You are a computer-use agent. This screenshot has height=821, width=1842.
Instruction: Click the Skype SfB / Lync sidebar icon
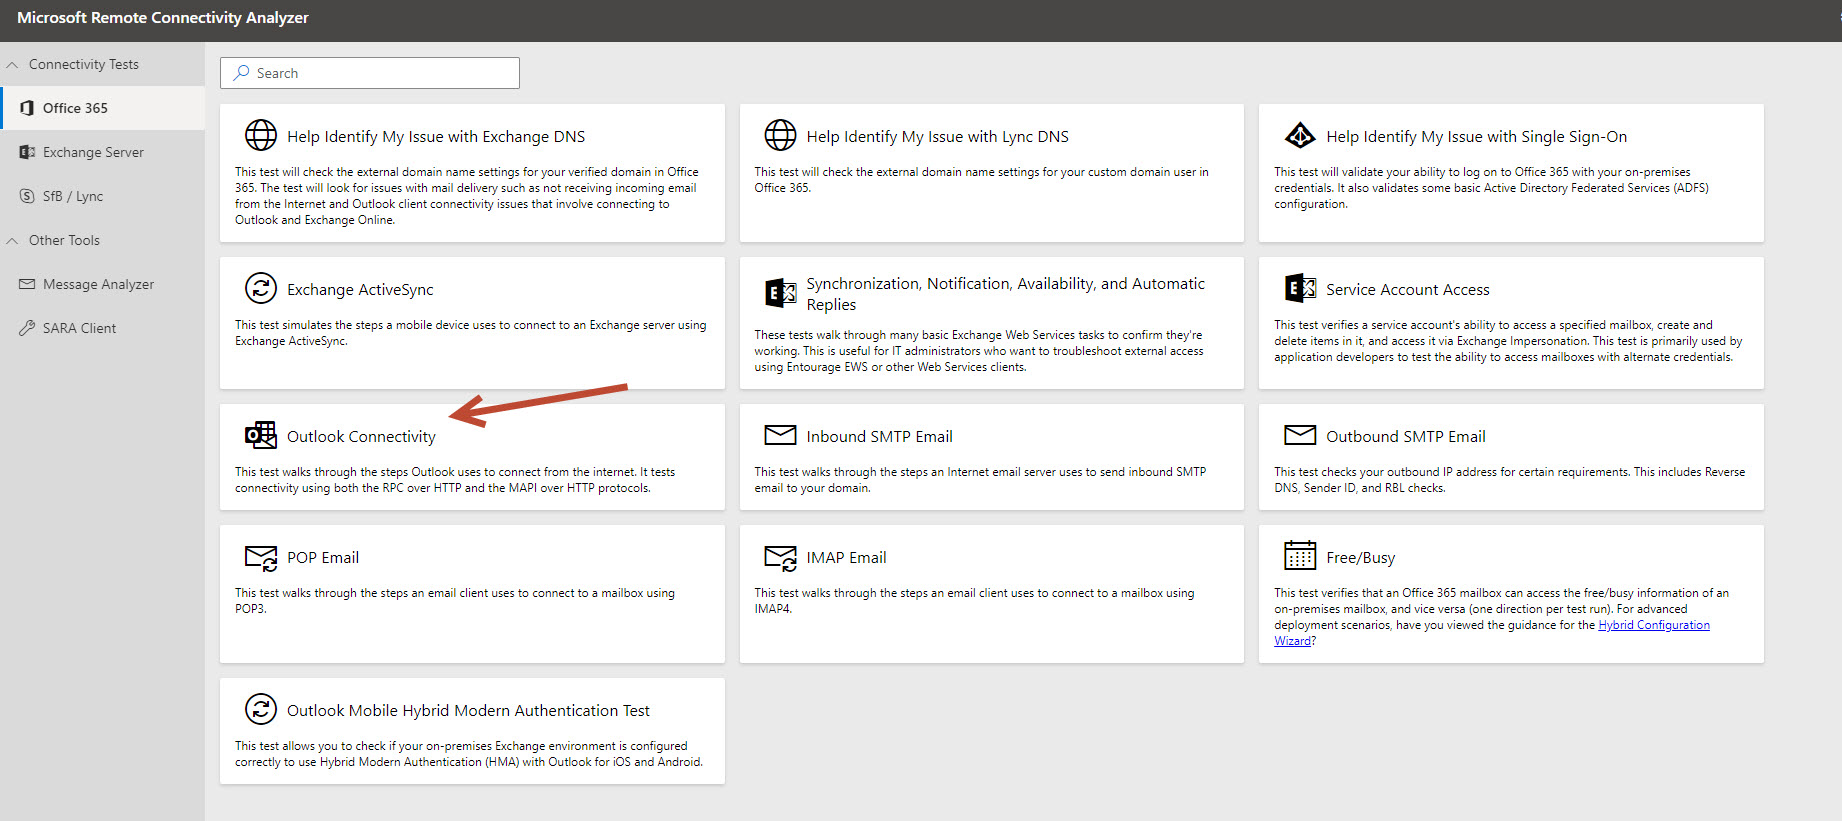click(27, 196)
